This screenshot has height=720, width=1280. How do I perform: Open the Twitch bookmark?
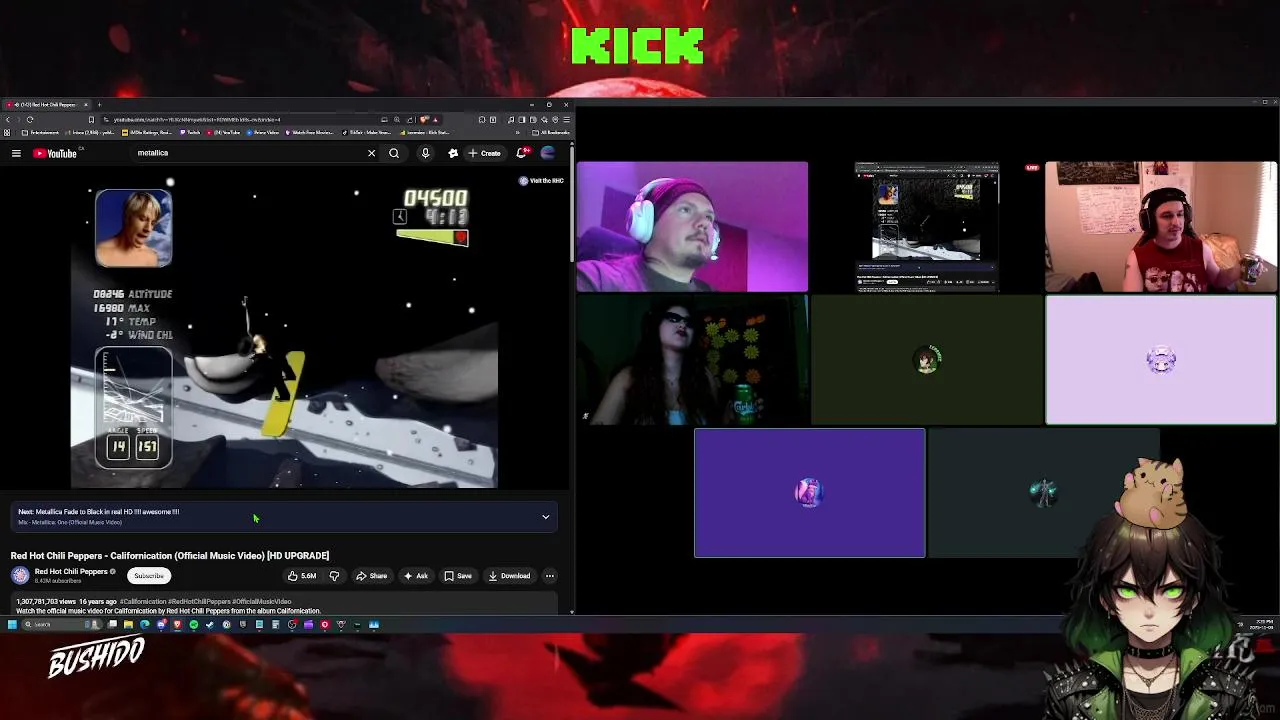tap(190, 132)
